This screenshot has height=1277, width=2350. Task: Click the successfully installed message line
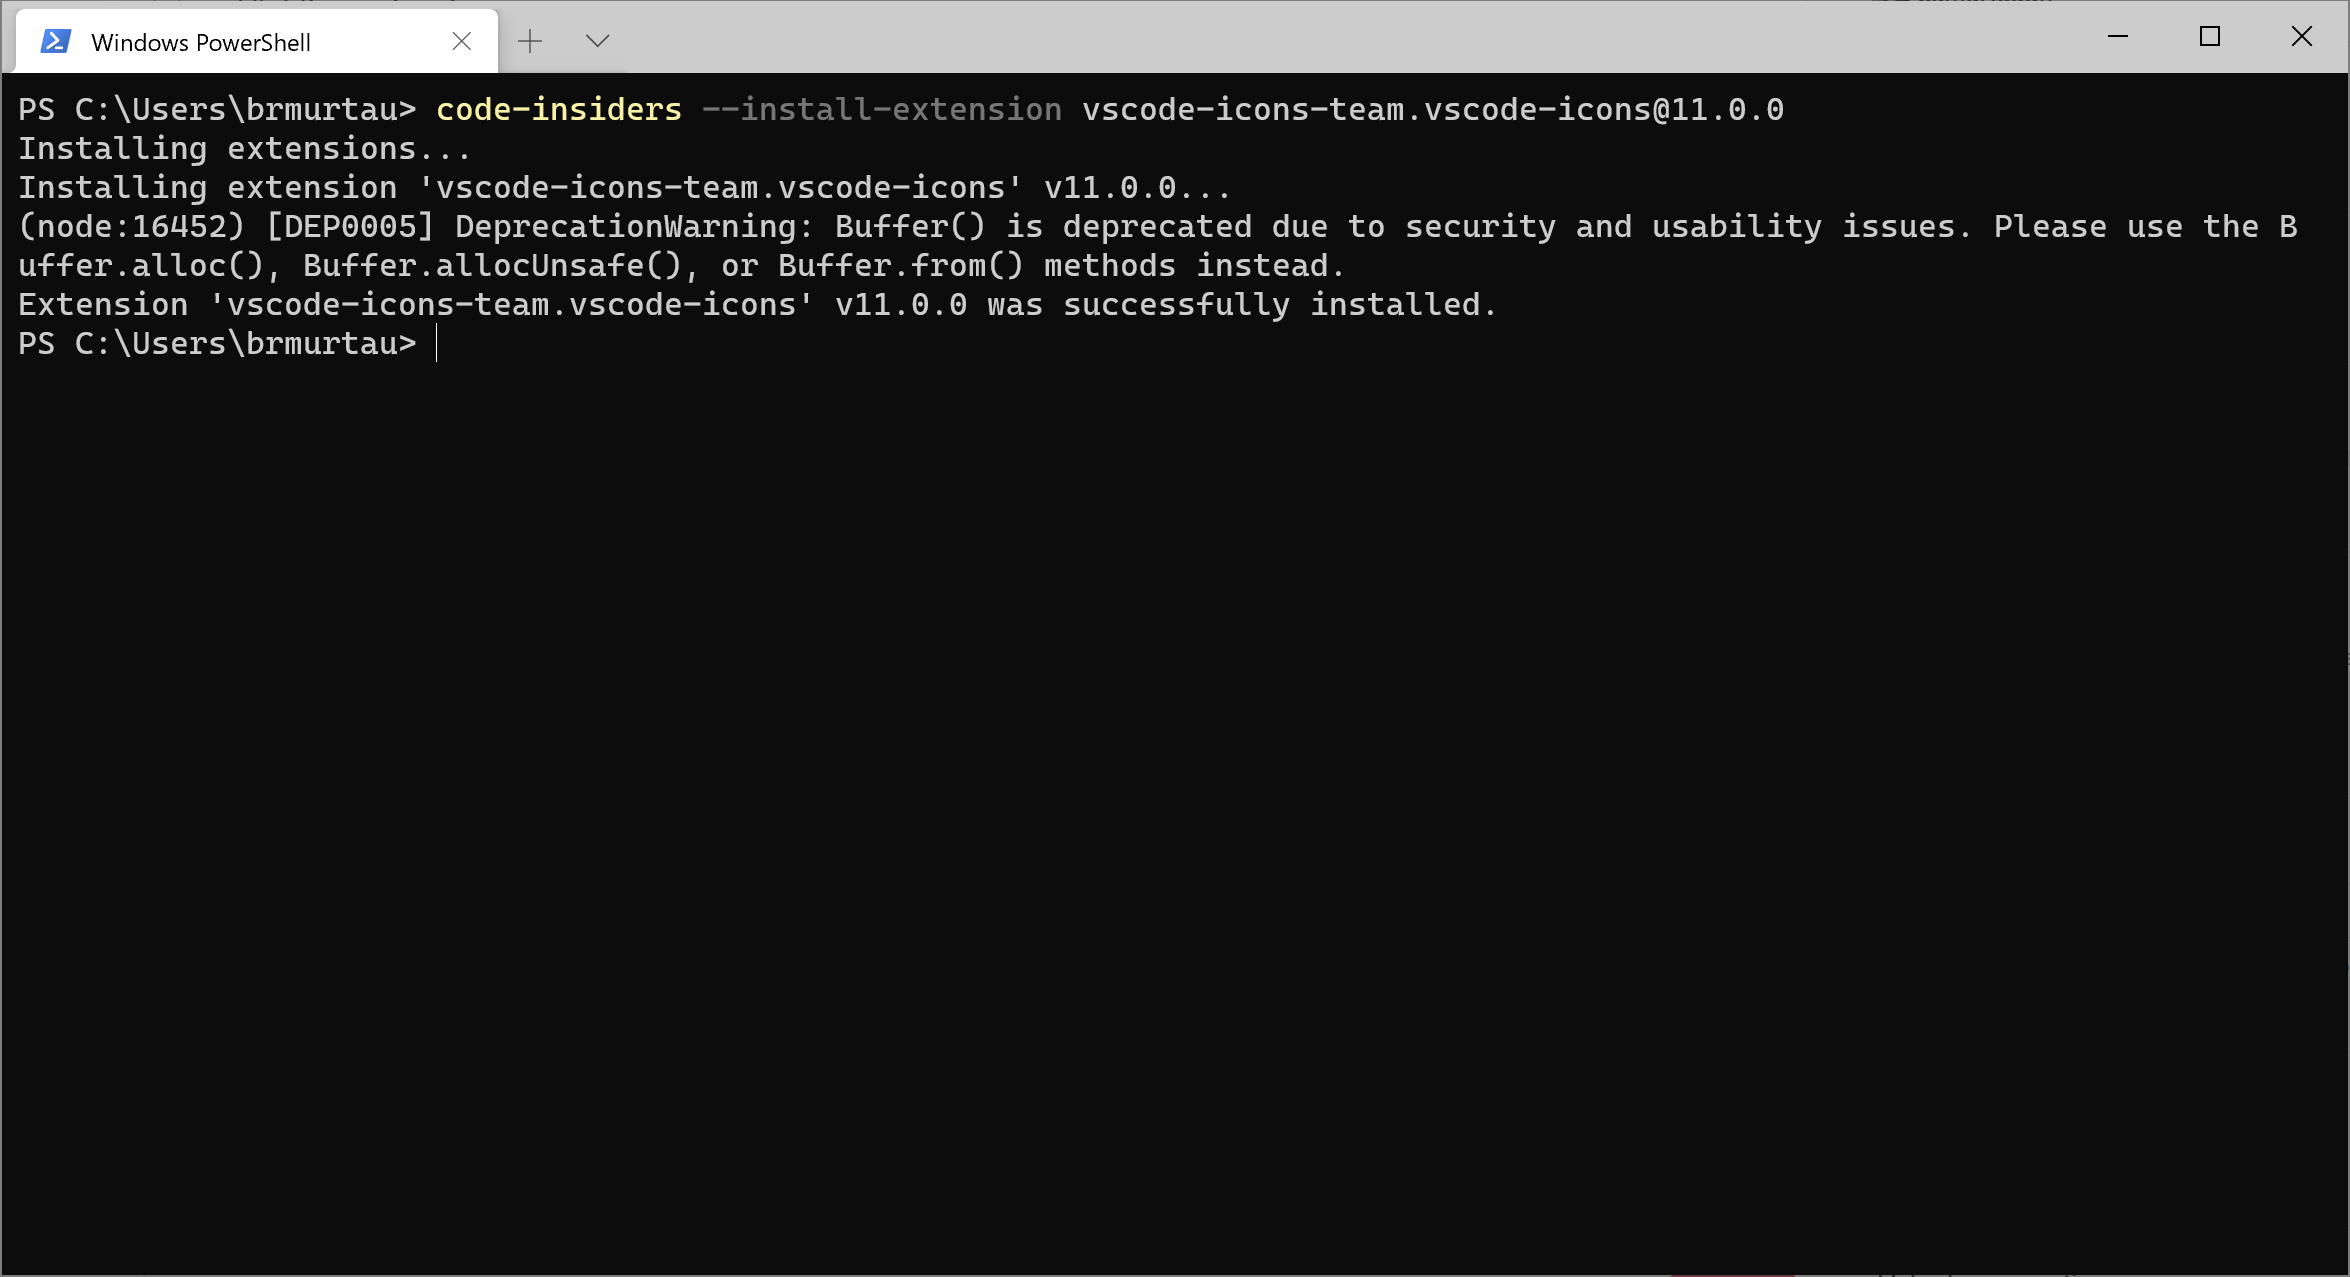(x=755, y=304)
